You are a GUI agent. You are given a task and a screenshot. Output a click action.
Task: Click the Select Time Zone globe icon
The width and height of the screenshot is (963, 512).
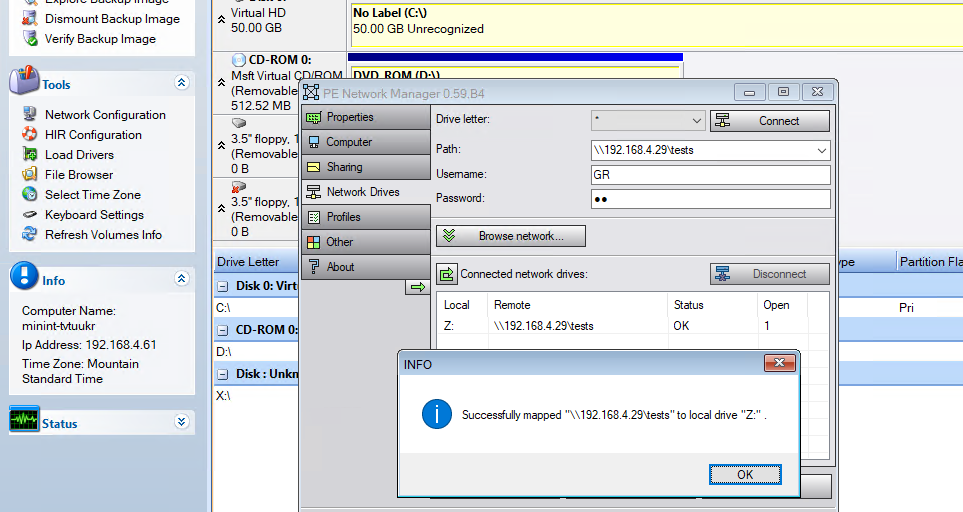(29, 193)
